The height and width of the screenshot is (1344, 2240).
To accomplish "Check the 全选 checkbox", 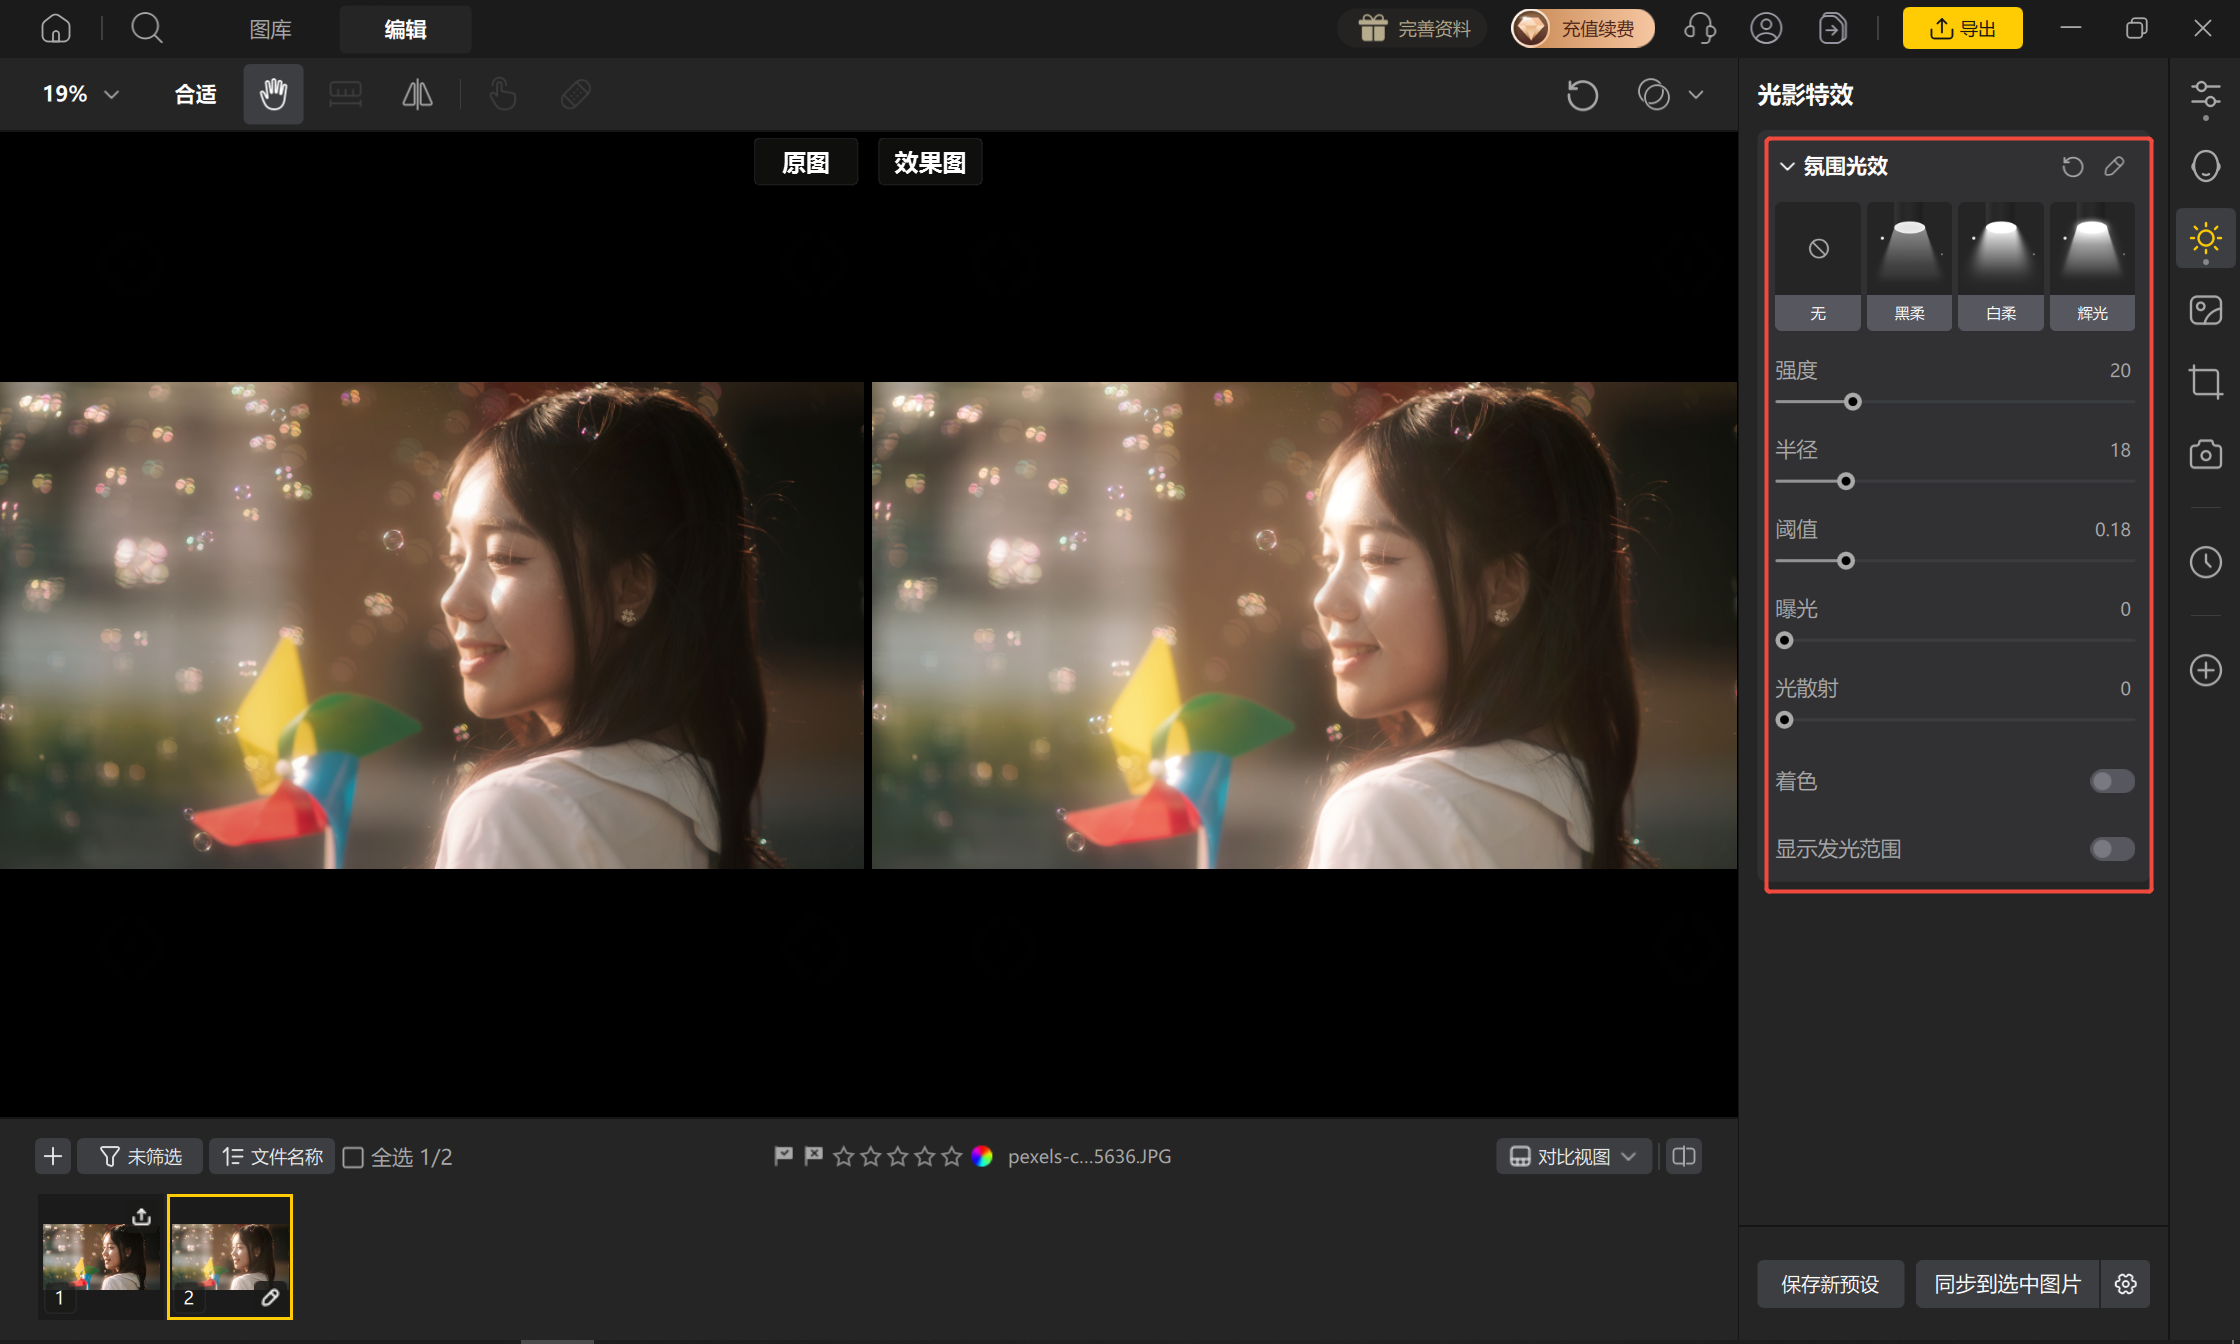I will [353, 1157].
